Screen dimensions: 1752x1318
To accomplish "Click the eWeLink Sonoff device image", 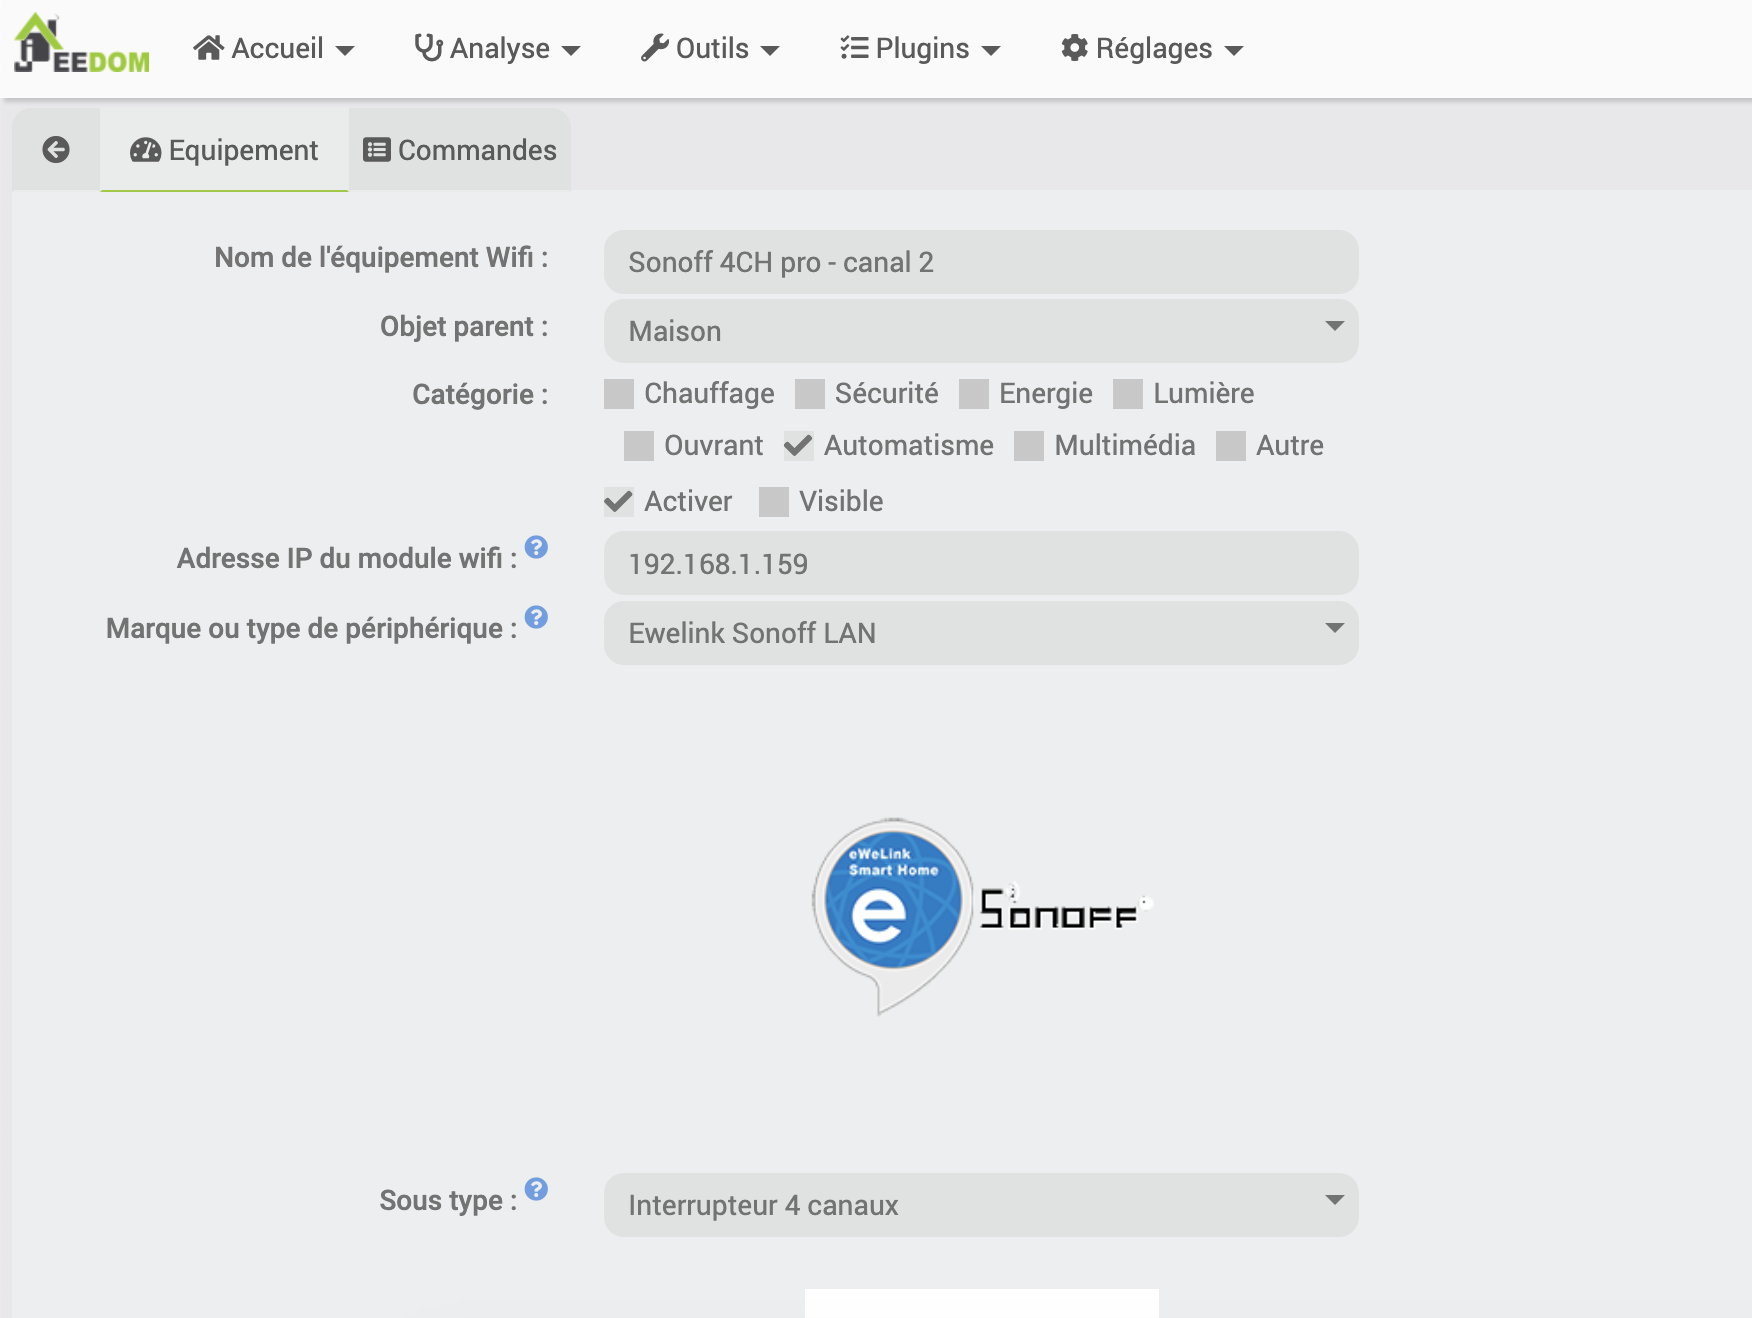I will (980, 915).
